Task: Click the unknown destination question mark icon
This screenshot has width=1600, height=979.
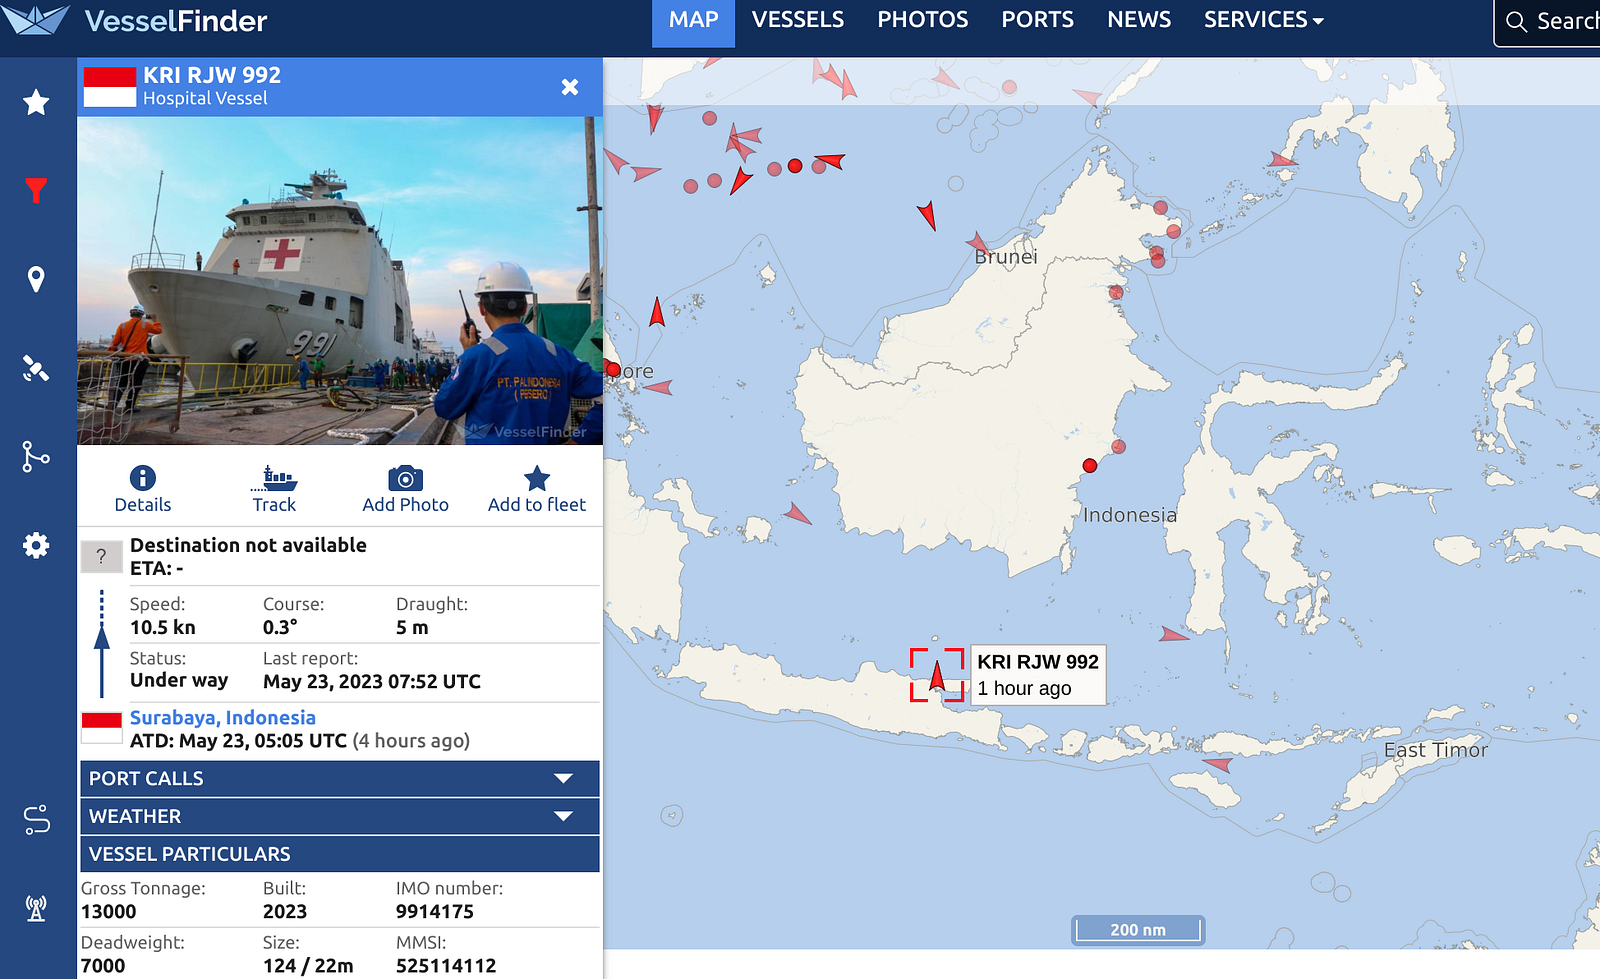Action: [x=101, y=557]
